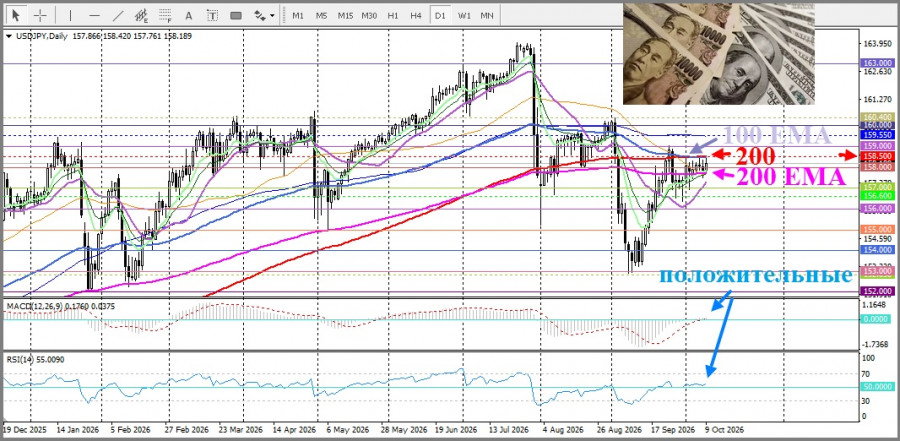Select the Cursor arrow tool
The width and height of the screenshot is (900, 441).
click(x=17, y=16)
